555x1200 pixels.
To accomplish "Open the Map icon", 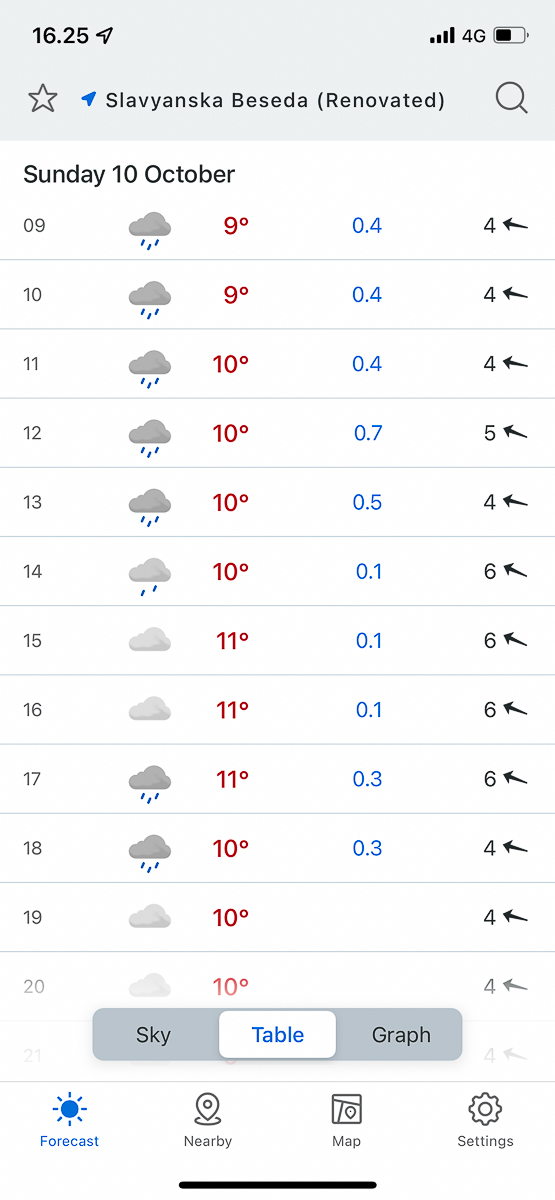I will [346, 1120].
